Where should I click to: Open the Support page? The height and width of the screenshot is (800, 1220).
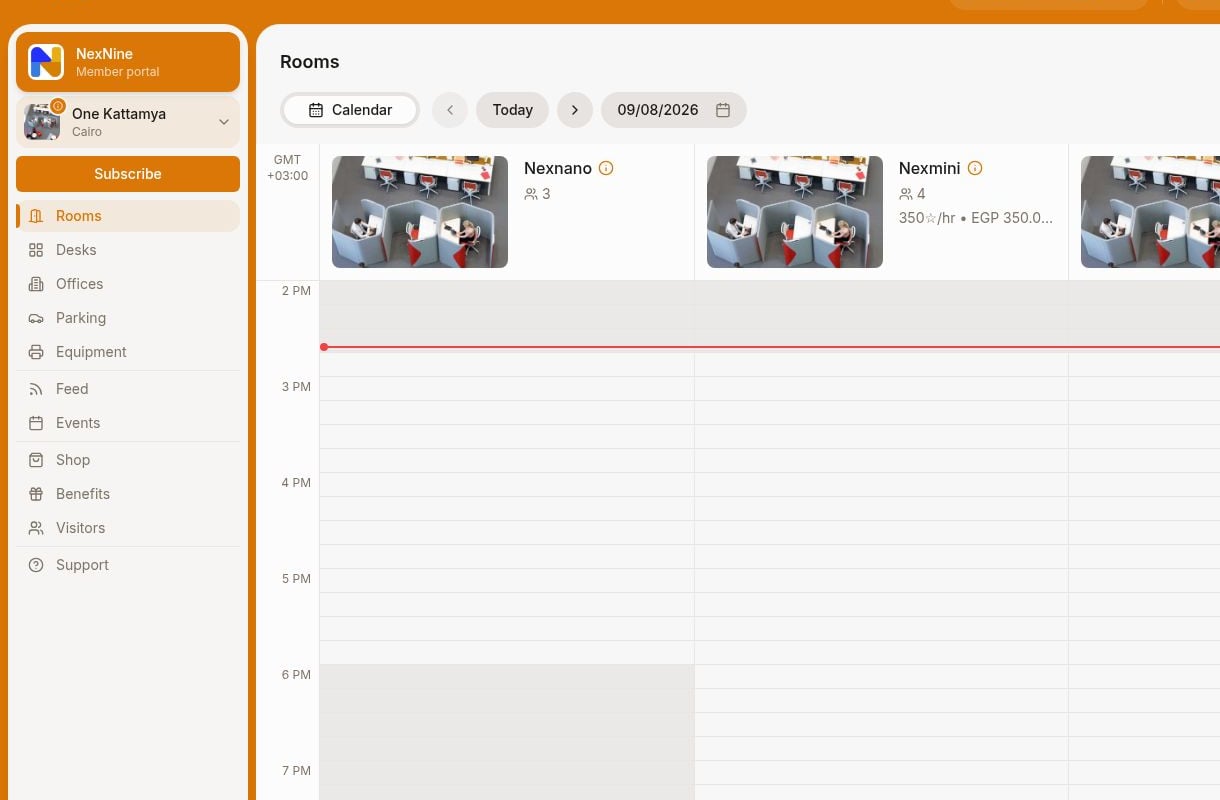coord(128,565)
